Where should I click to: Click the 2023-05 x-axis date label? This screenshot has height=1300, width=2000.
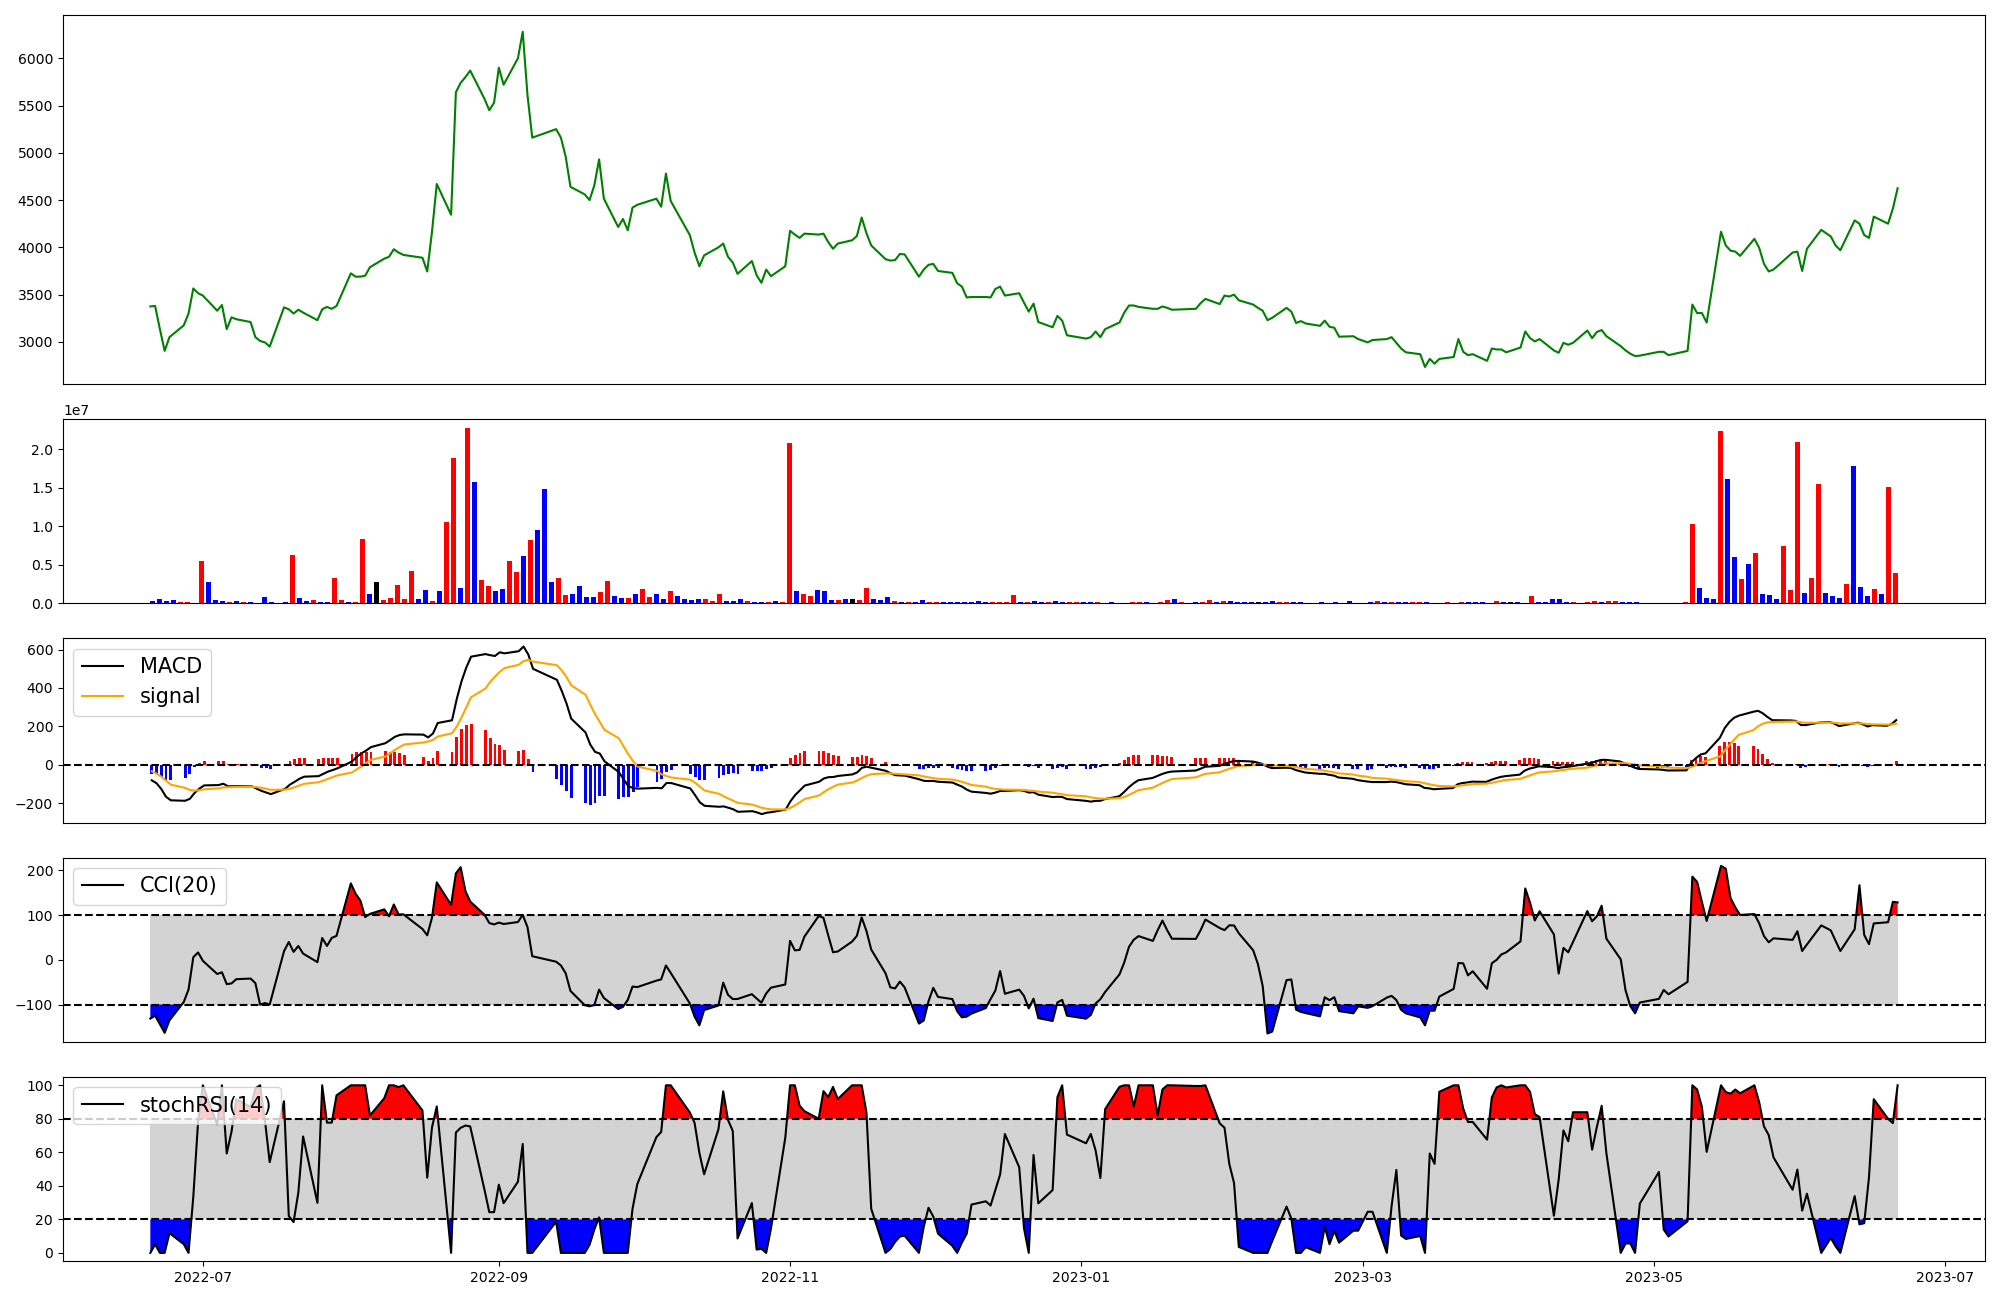pos(1654,1277)
